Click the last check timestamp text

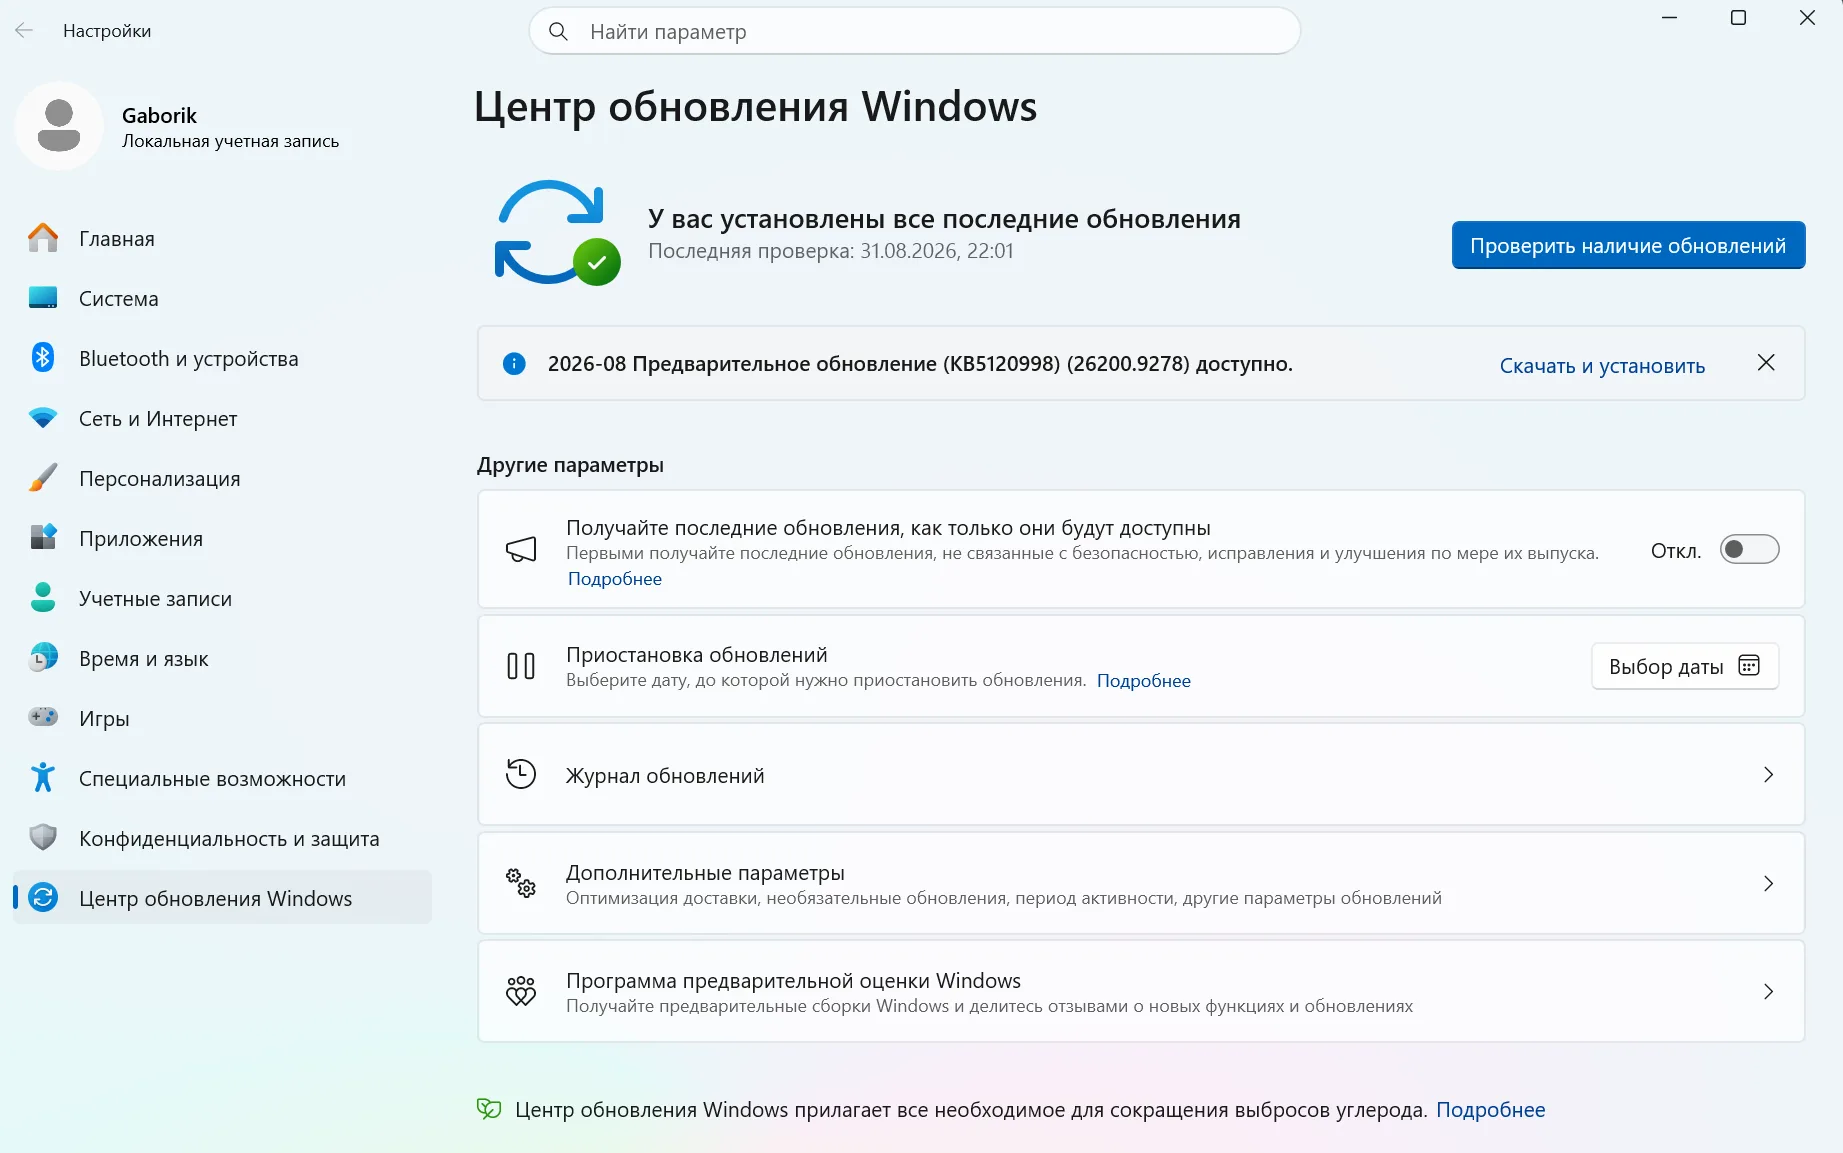point(831,251)
